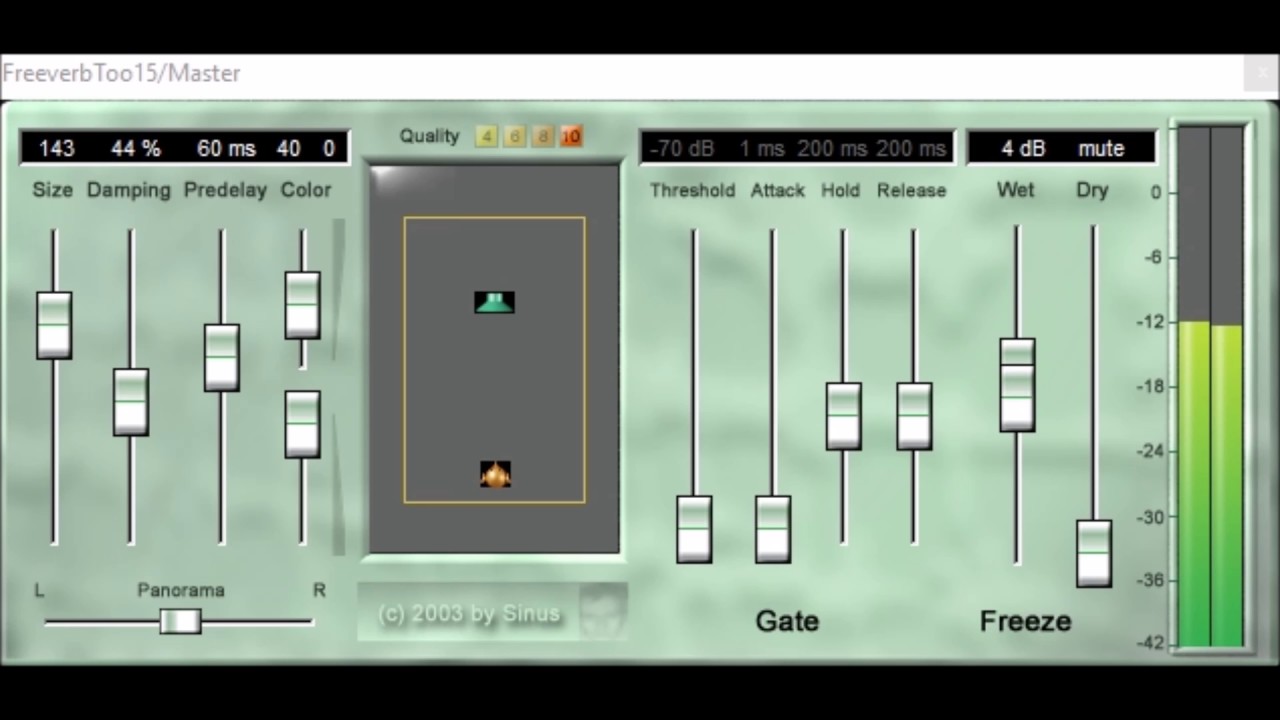Click the green speaker icon in the room view
The width and height of the screenshot is (1280, 720).
pyautogui.click(x=494, y=302)
